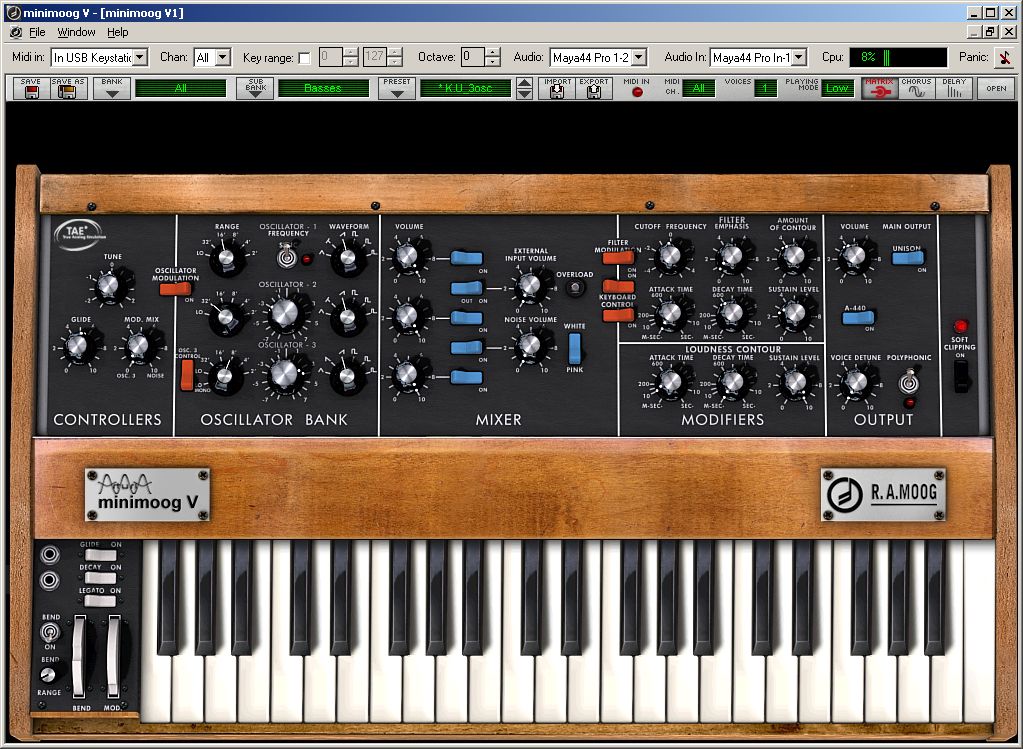Viewport: 1023px width, 749px height.
Task: Toggle the Filter Modulation orange switch
Action: [618, 258]
